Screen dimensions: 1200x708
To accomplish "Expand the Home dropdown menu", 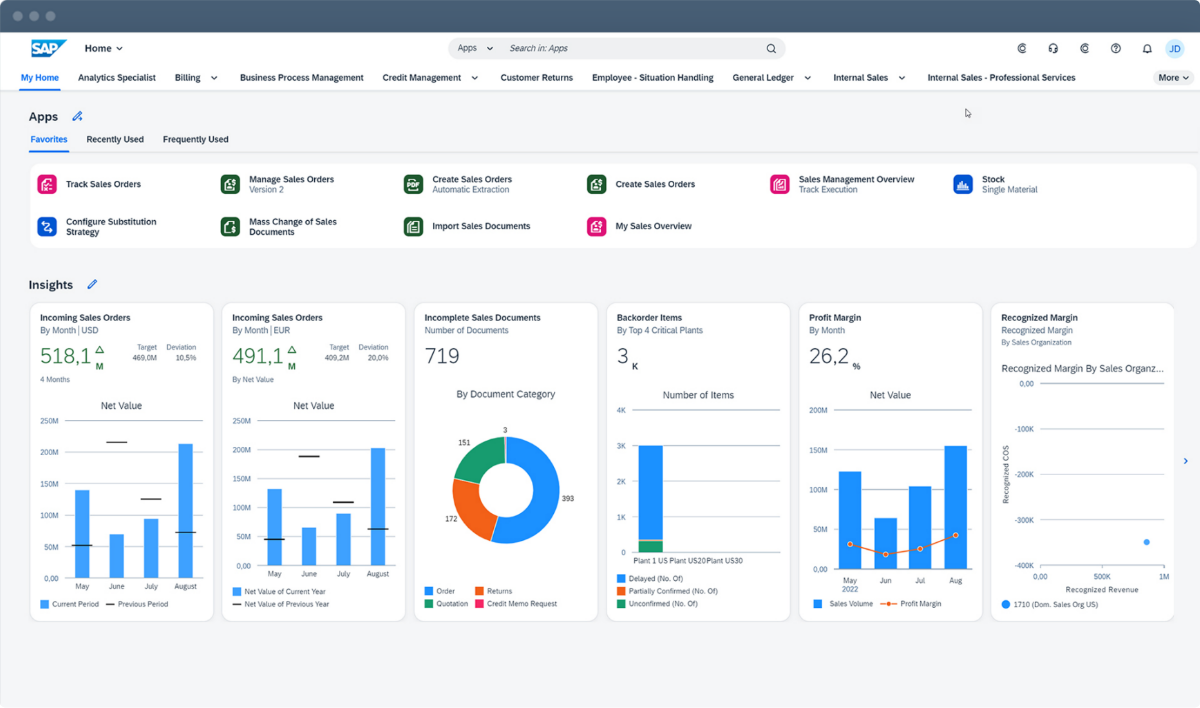I will [x=104, y=48].
